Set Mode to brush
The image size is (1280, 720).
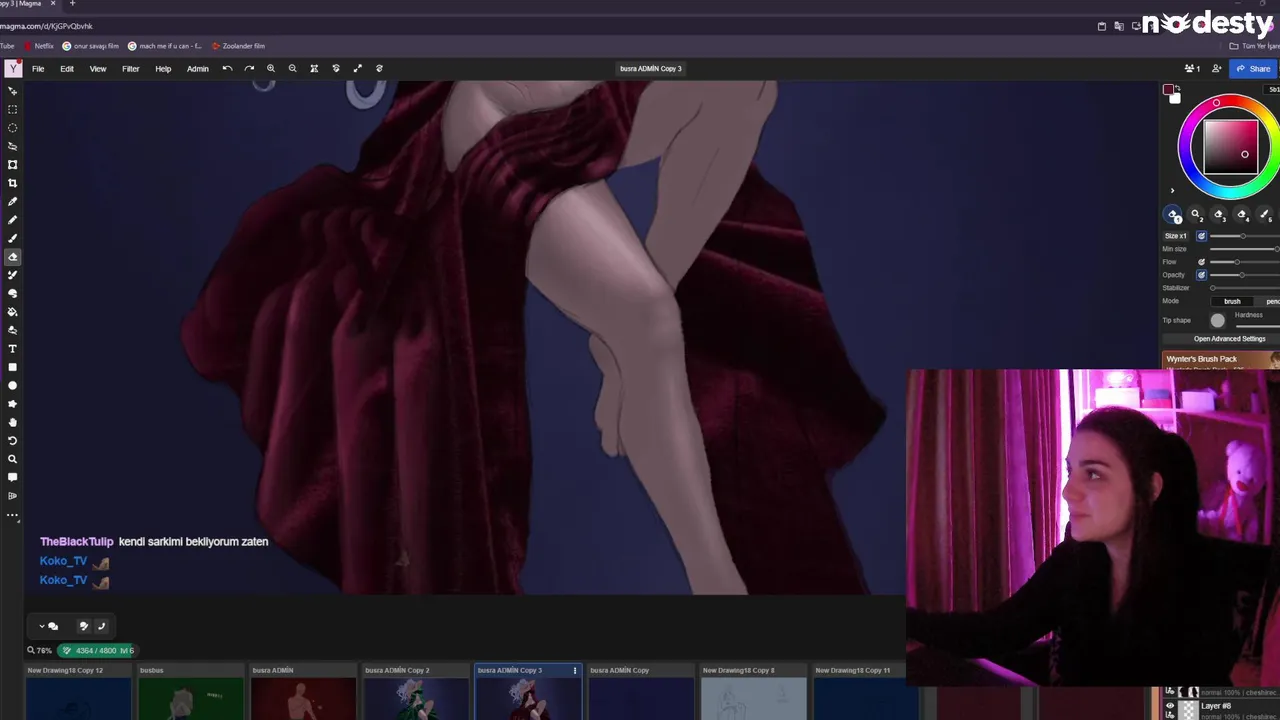pos(1232,301)
